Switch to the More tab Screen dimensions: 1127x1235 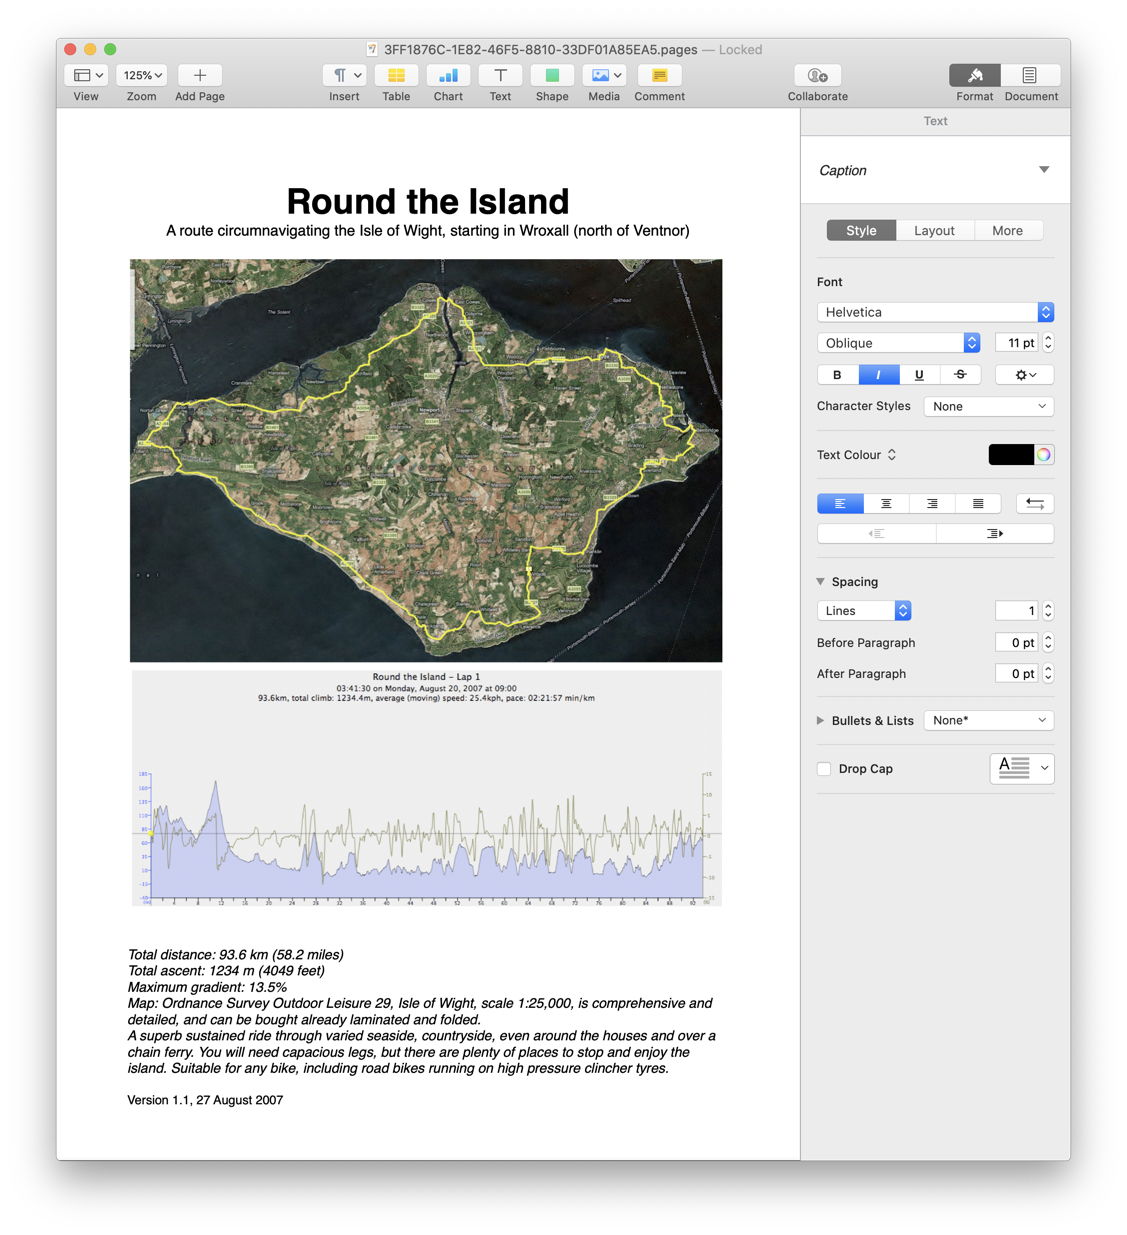coord(1007,230)
